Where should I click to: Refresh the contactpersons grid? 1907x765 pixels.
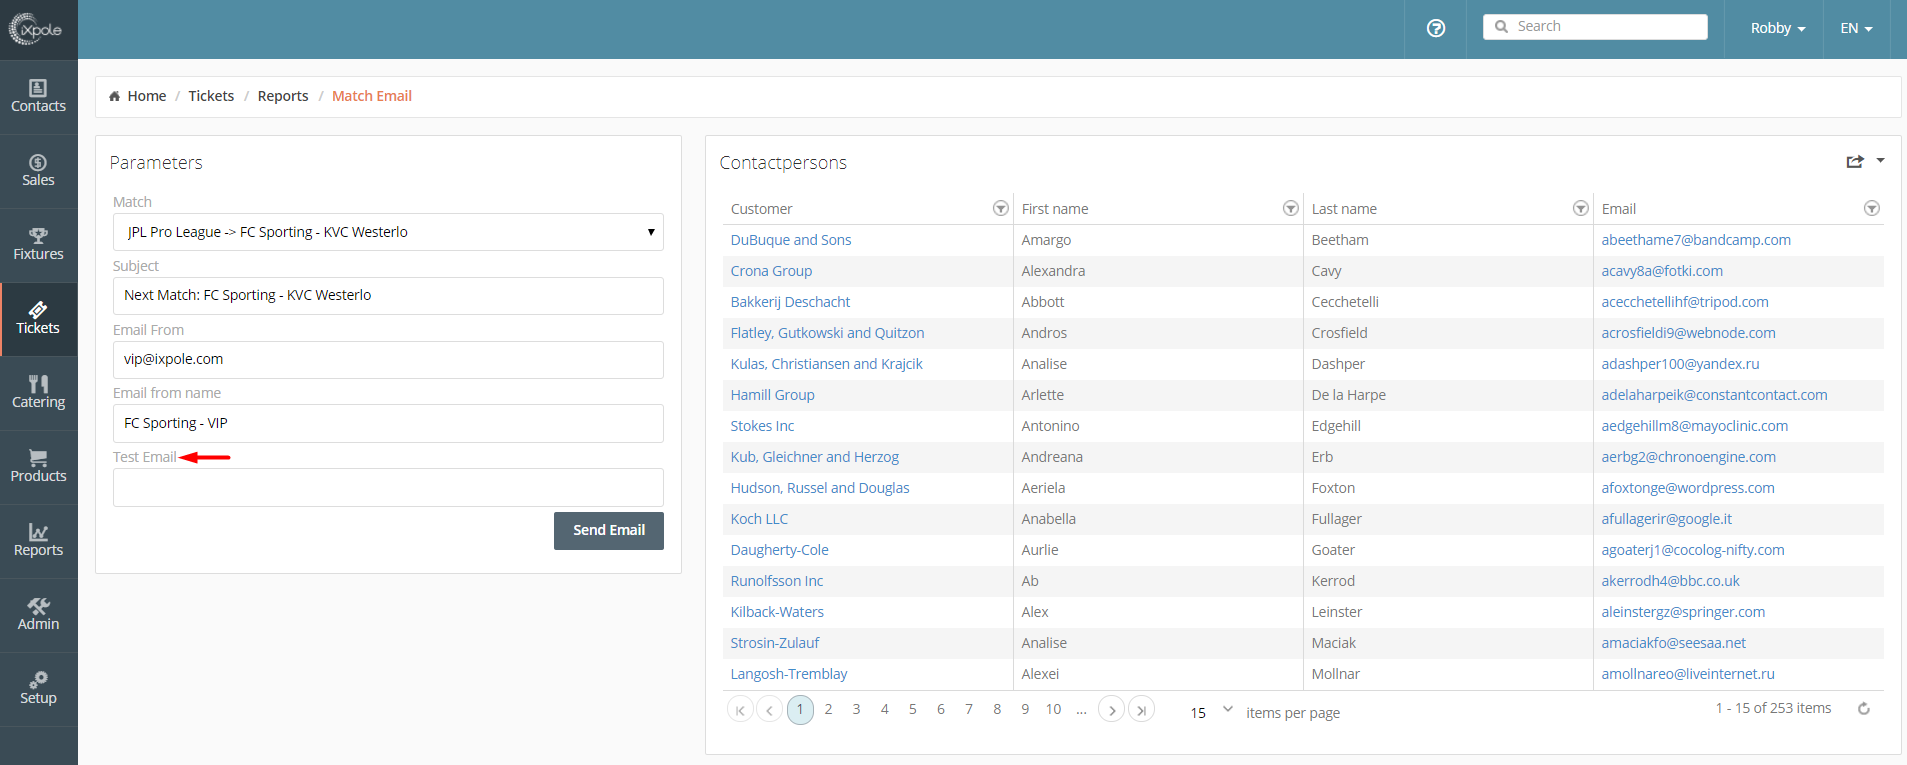click(1864, 709)
